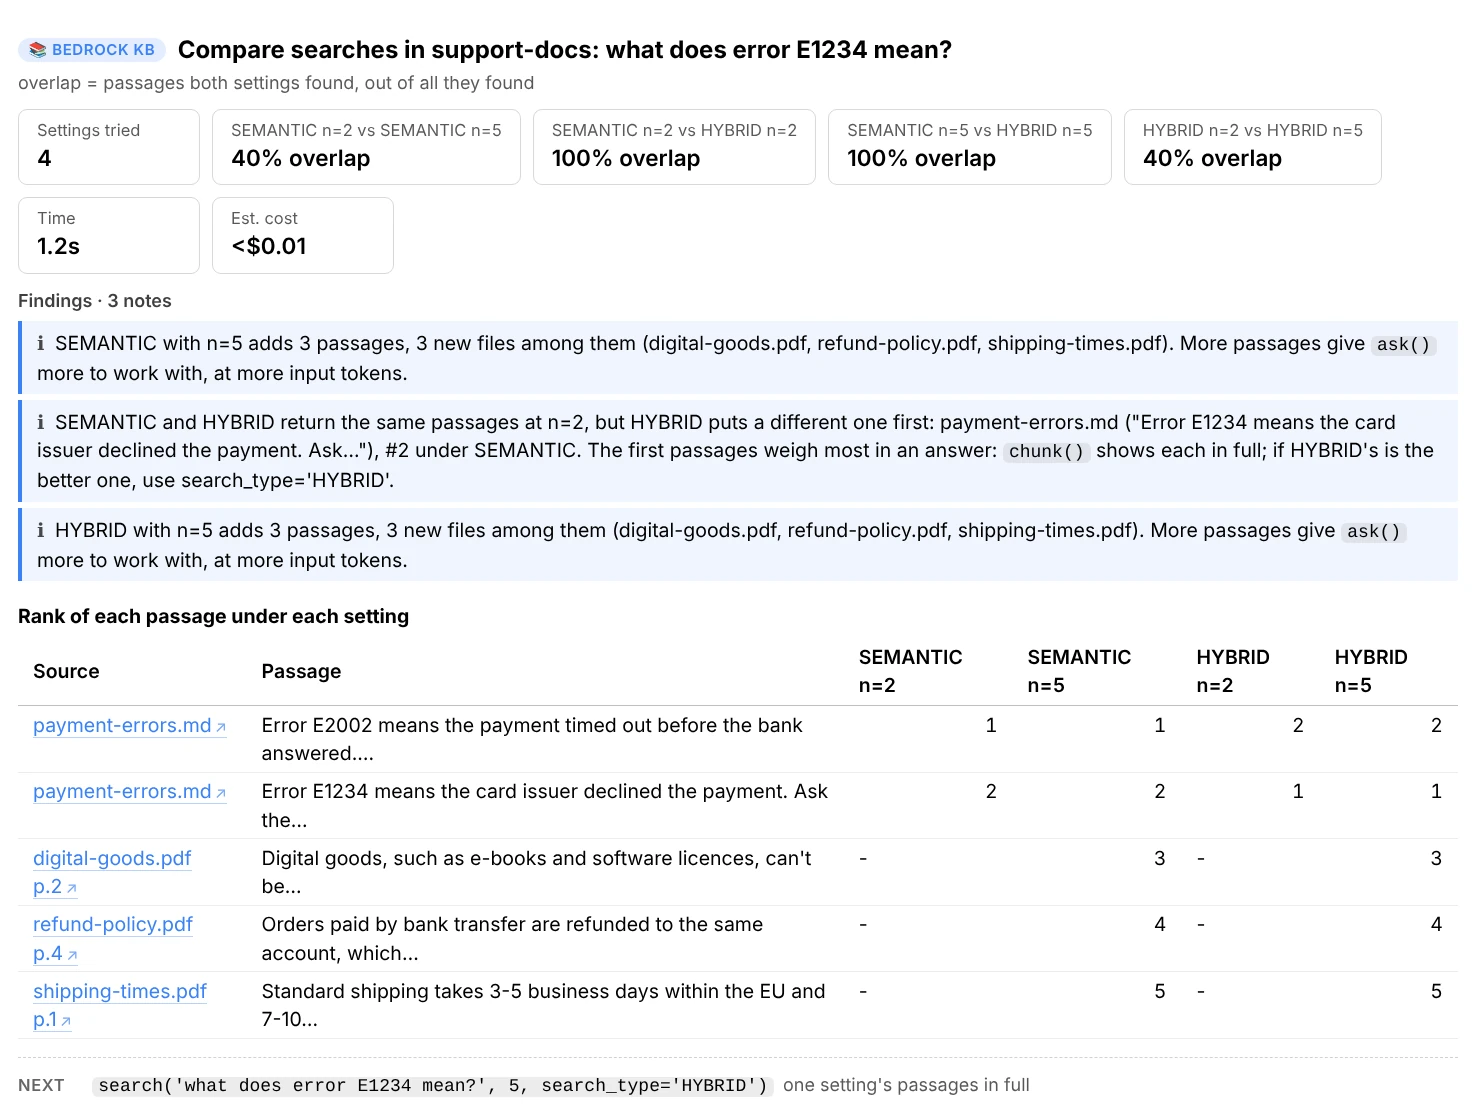Click the suggested NEXT search command
Screen dimensions: 1476x1115
pyautogui.click(x=433, y=1086)
